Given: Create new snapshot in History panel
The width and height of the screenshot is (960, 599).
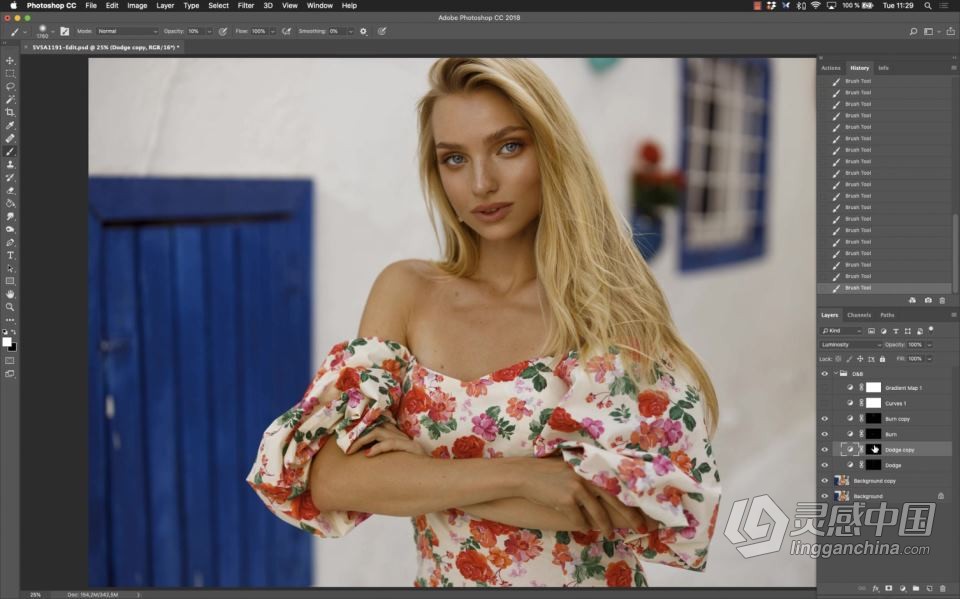Looking at the screenshot, I should (928, 300).
